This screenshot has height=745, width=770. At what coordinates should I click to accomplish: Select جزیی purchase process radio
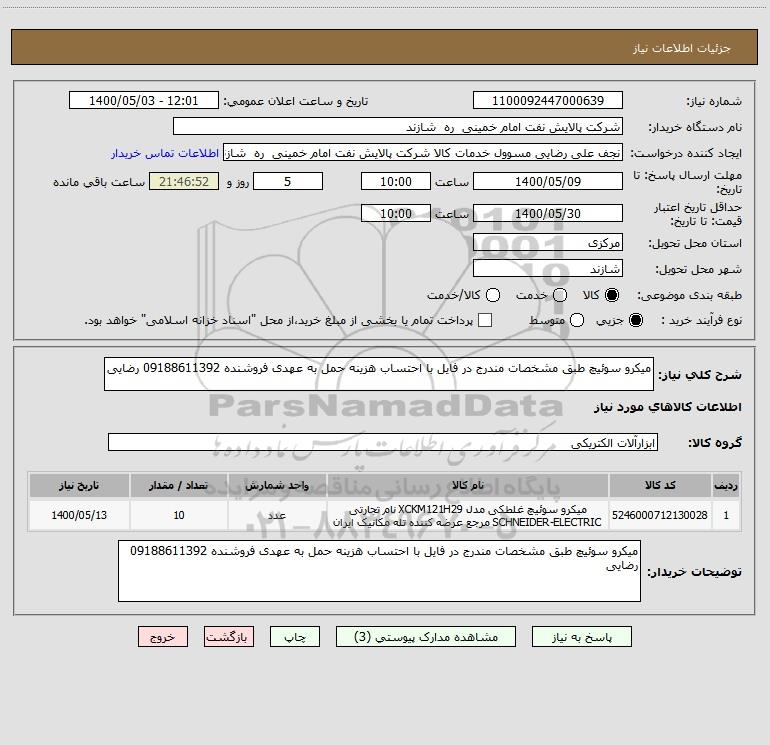(x=635, y=320)
